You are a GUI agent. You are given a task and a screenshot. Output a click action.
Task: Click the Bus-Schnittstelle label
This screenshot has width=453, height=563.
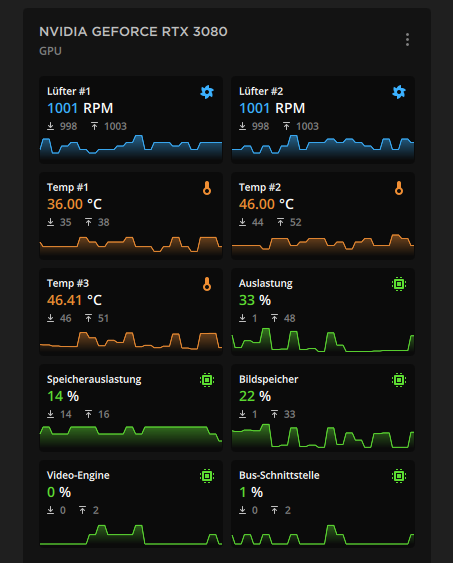pyautogui.click(x=279, y=475)
